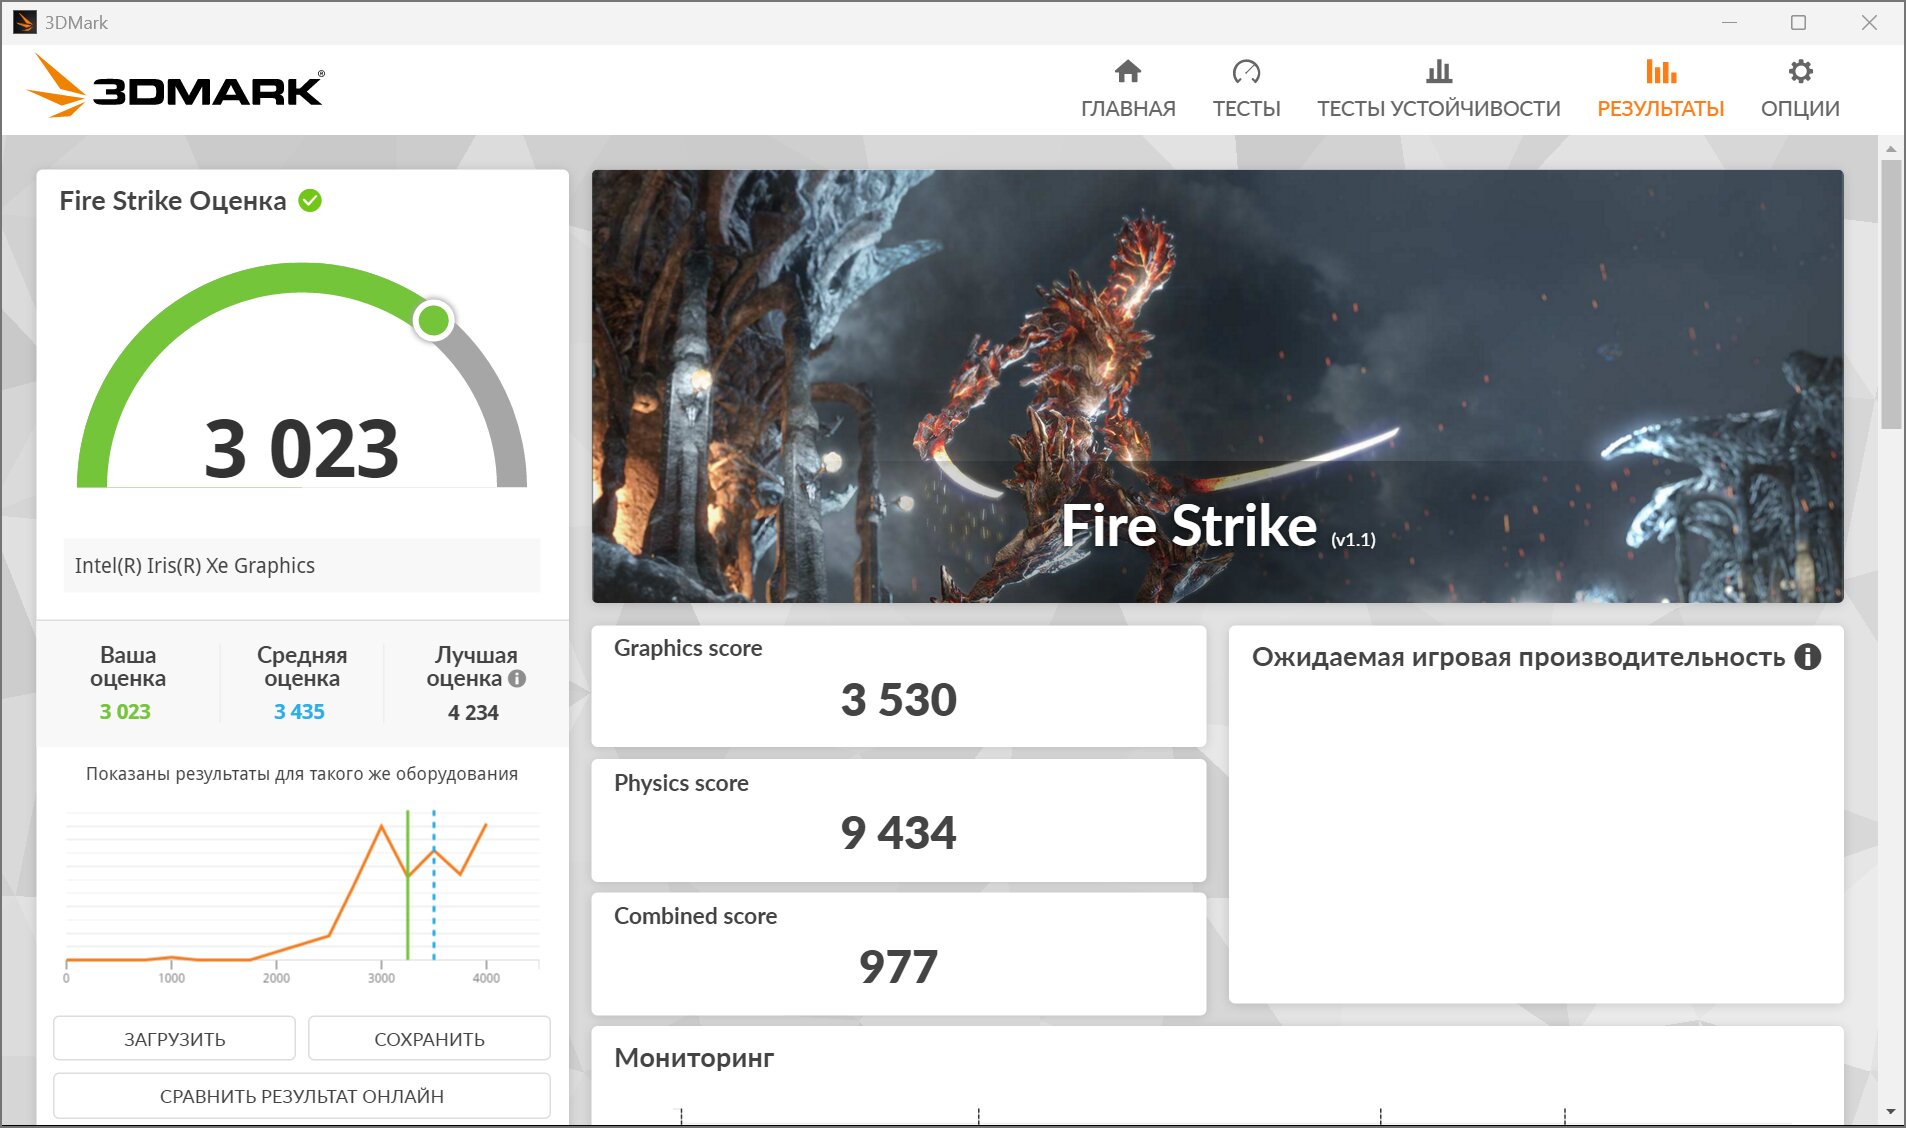Image resolution: width=1906 pixels, height=1128 pixels.
Task: Click the chart icon above ТЕСТЫ УСТОЙЧИВОСТИ
Action: click(x=1438, y=72)
